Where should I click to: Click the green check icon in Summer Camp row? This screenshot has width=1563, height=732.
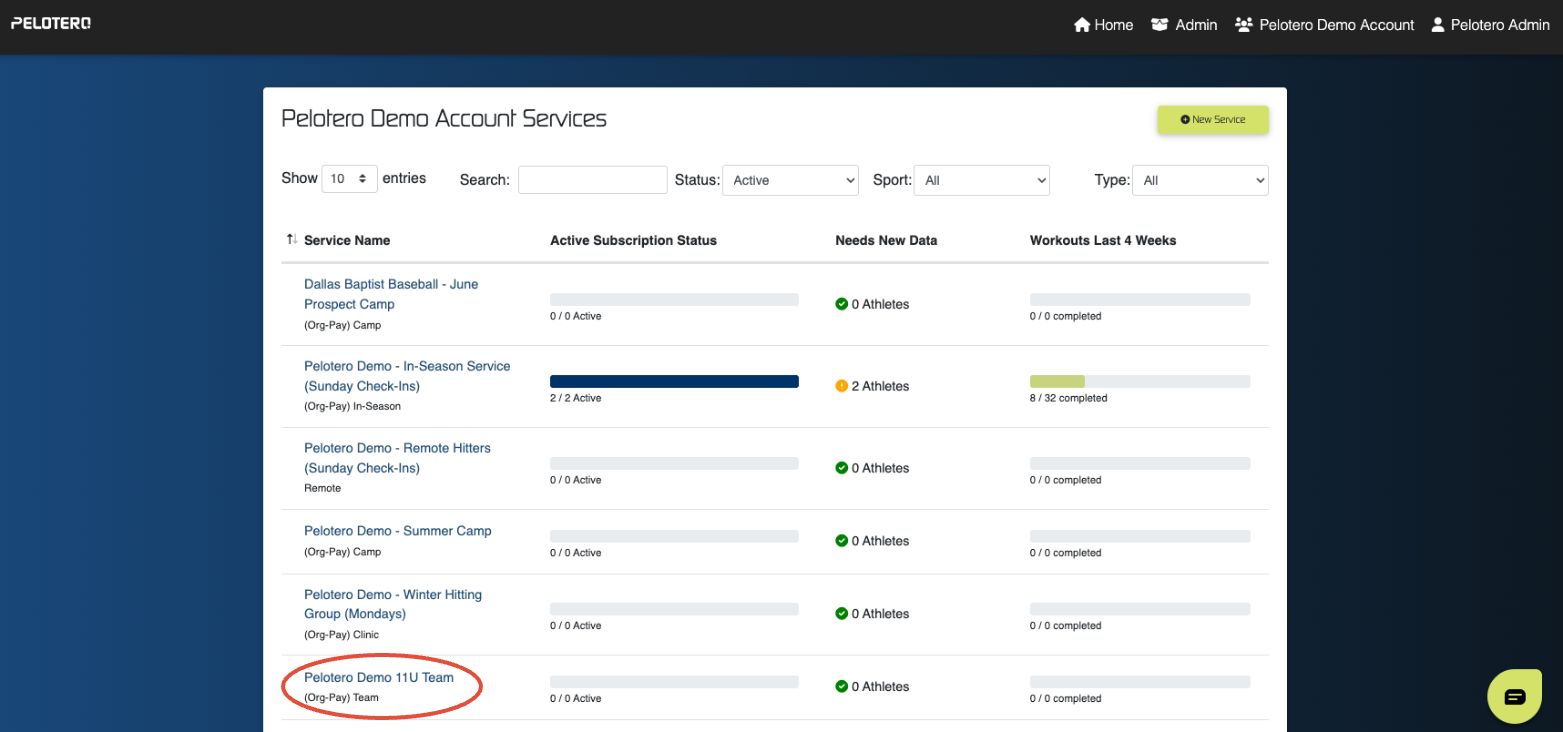(841, 541)
